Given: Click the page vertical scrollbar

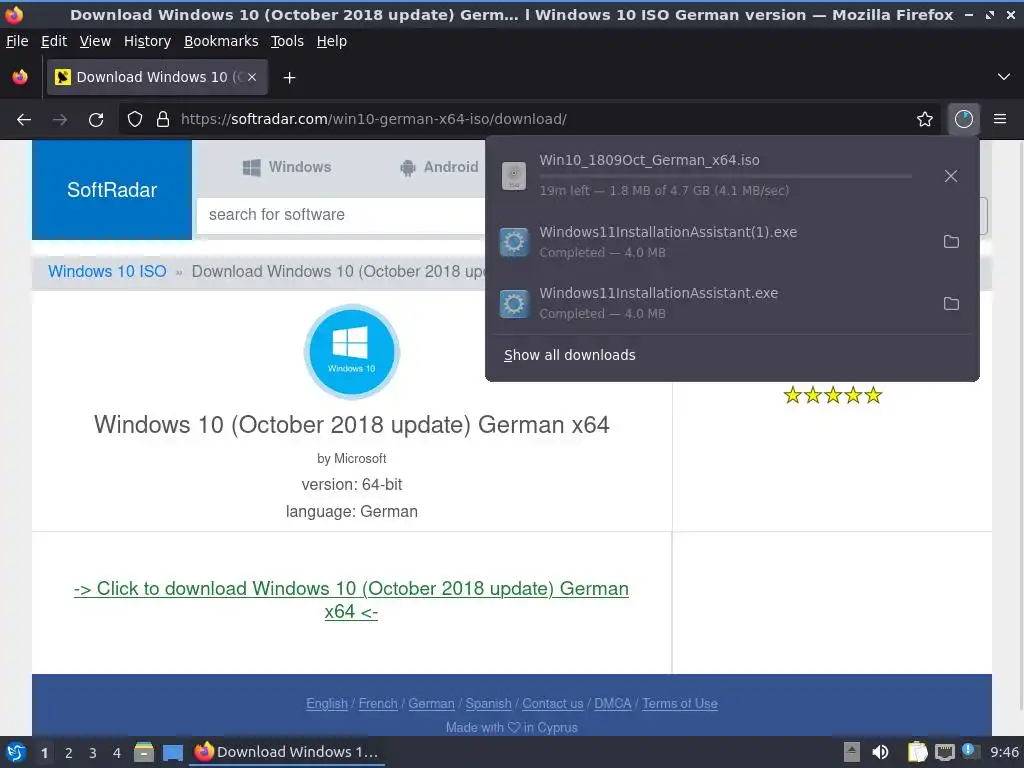Looking at the screenshot, I should [x=1020, y=424].
